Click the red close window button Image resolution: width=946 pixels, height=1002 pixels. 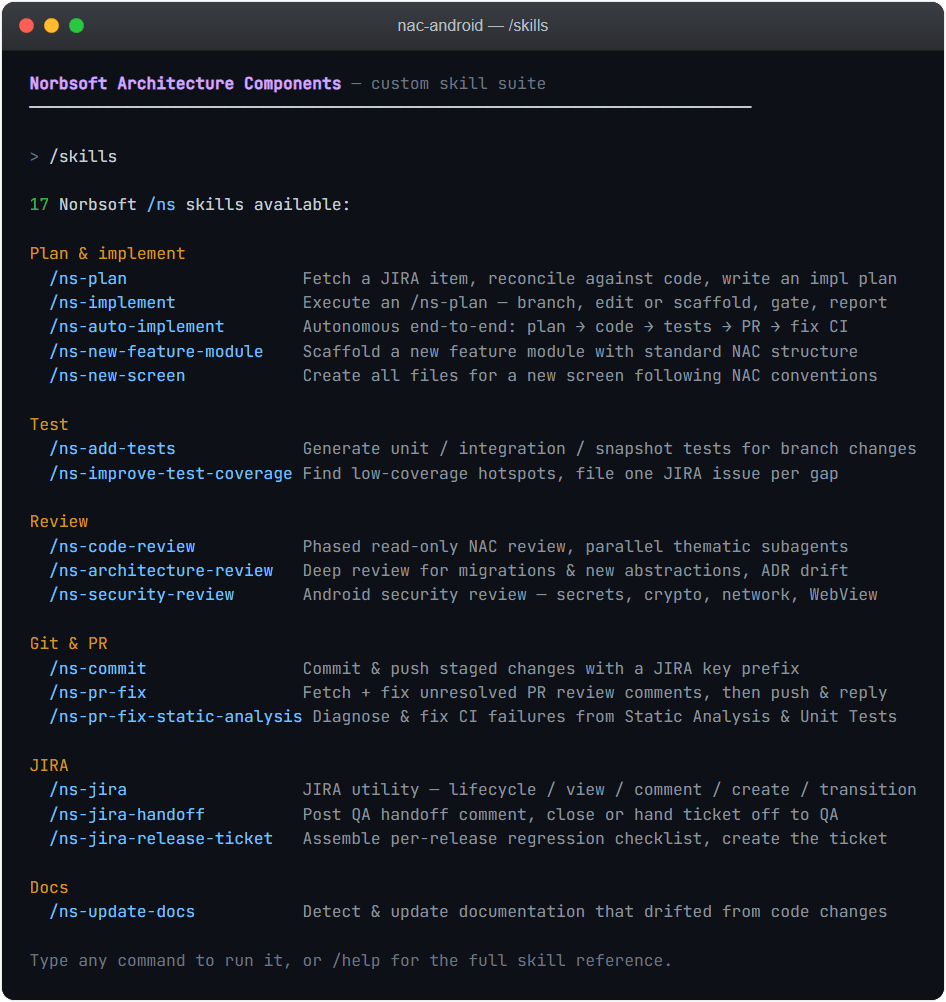tap(27, 26)
